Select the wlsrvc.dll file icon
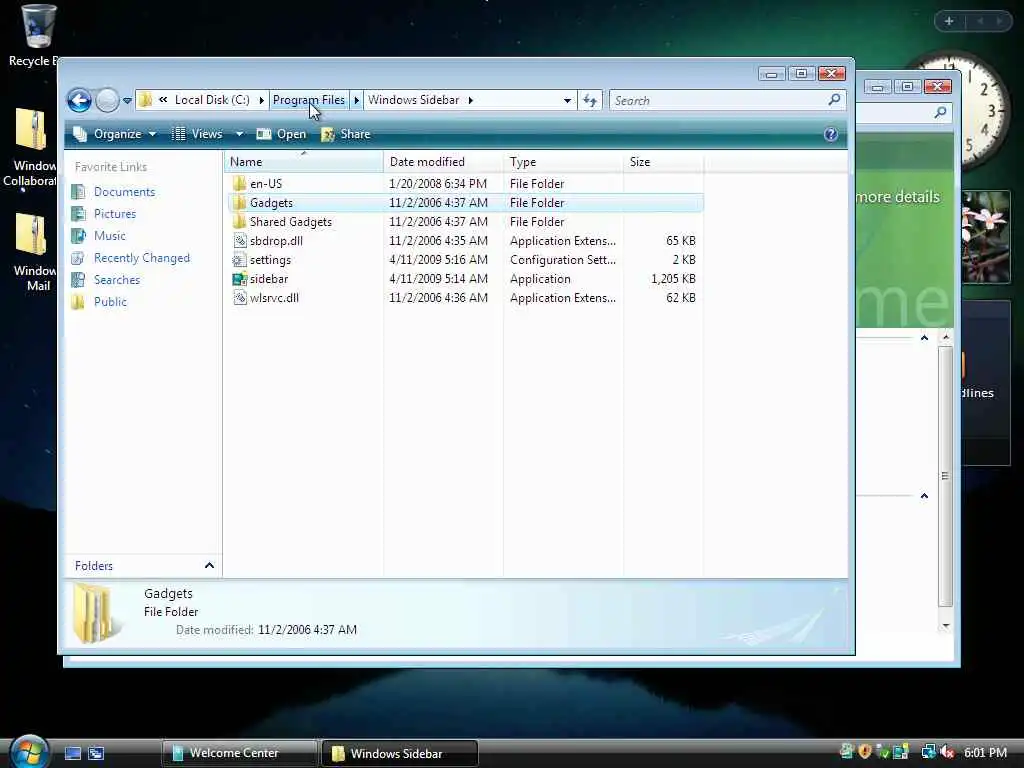 (x=240, y=298)
